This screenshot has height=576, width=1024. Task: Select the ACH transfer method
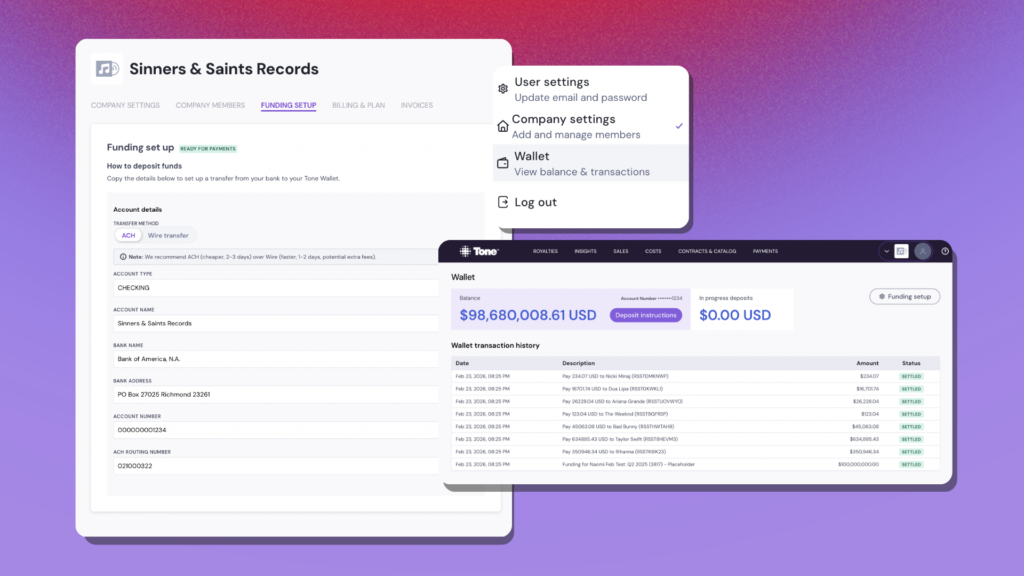[x=128, y=236]
